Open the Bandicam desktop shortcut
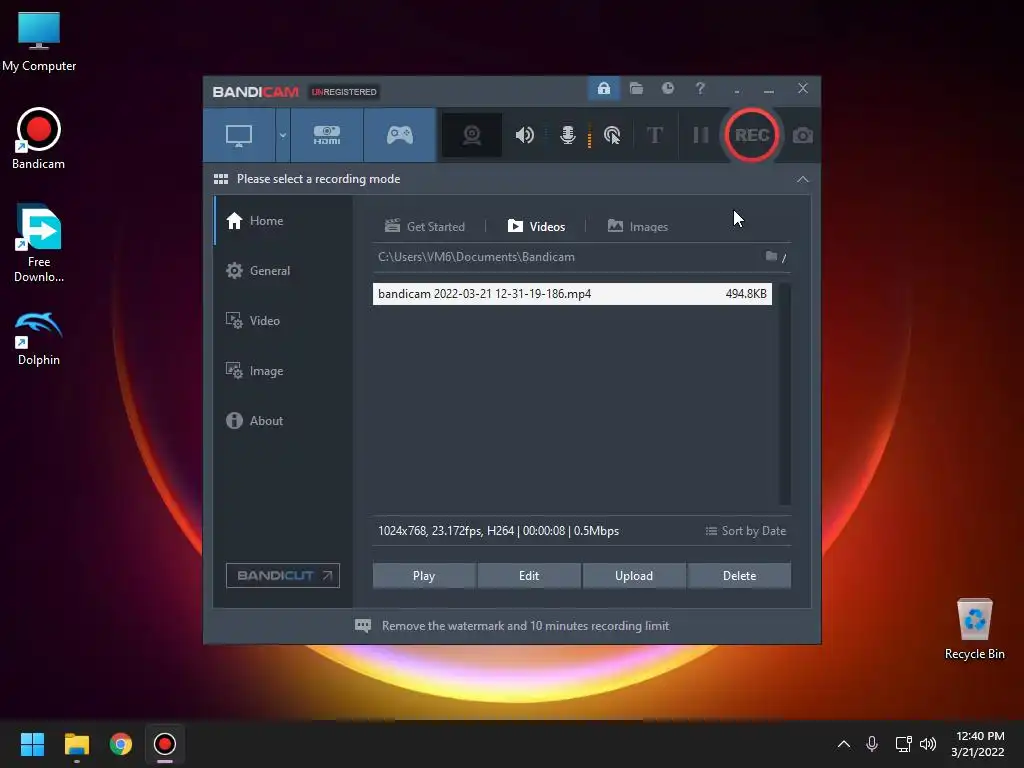This screenshot has height=768, width=1024. [x=39, y=139]
